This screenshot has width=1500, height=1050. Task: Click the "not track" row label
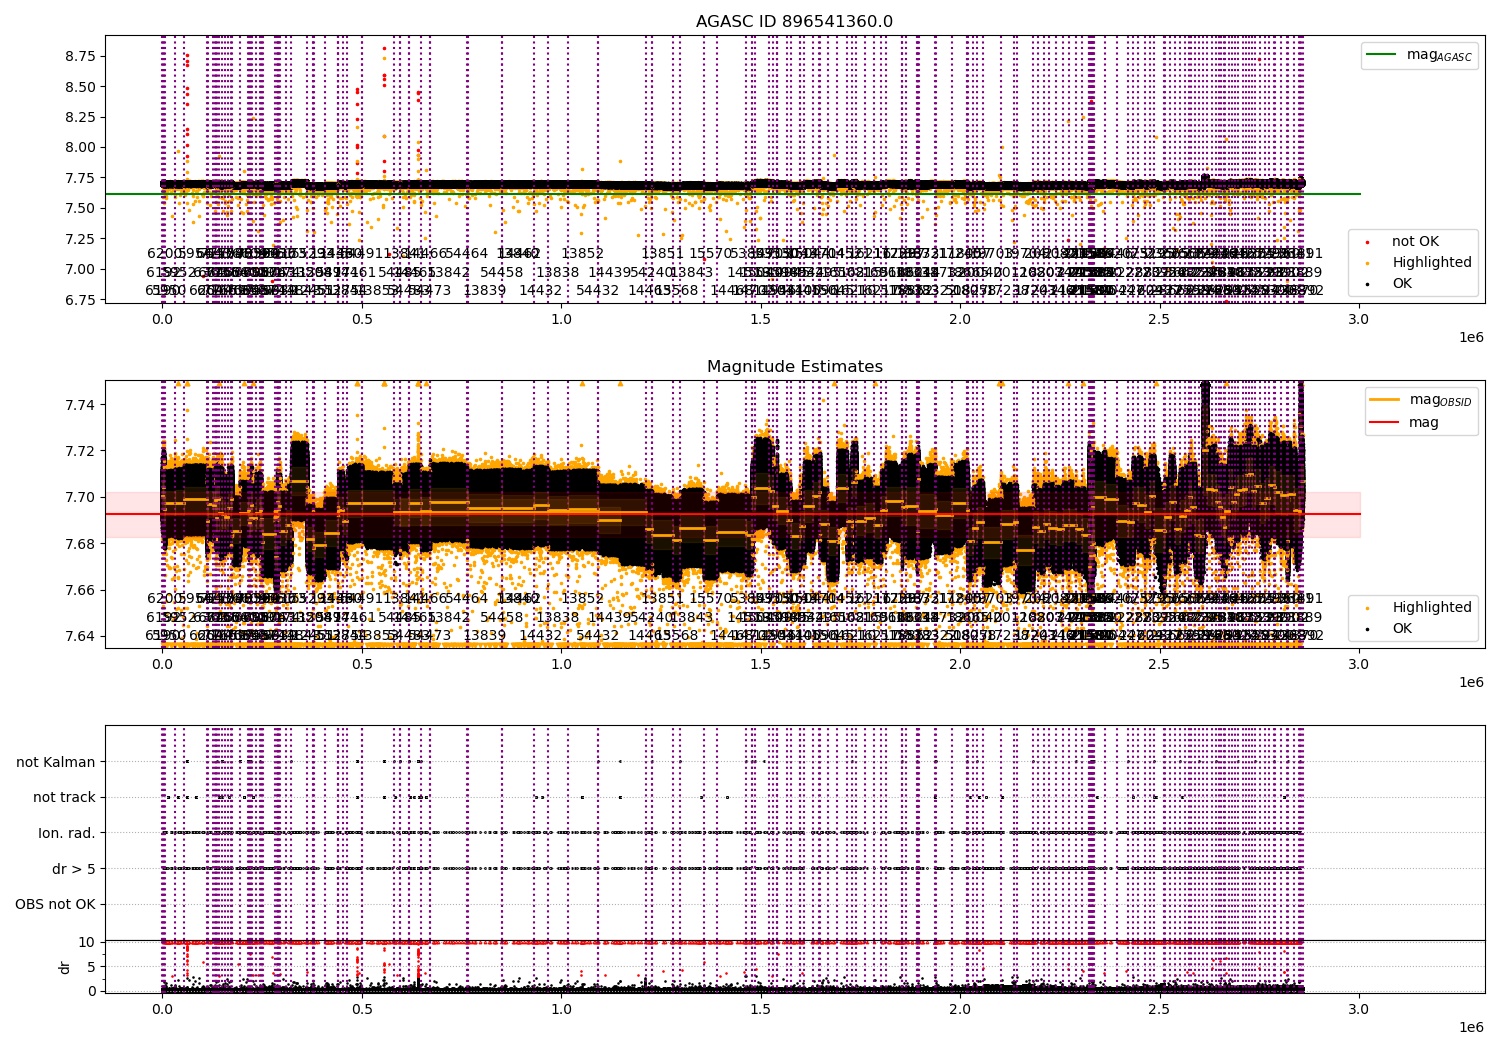click(x=64, y=797)
